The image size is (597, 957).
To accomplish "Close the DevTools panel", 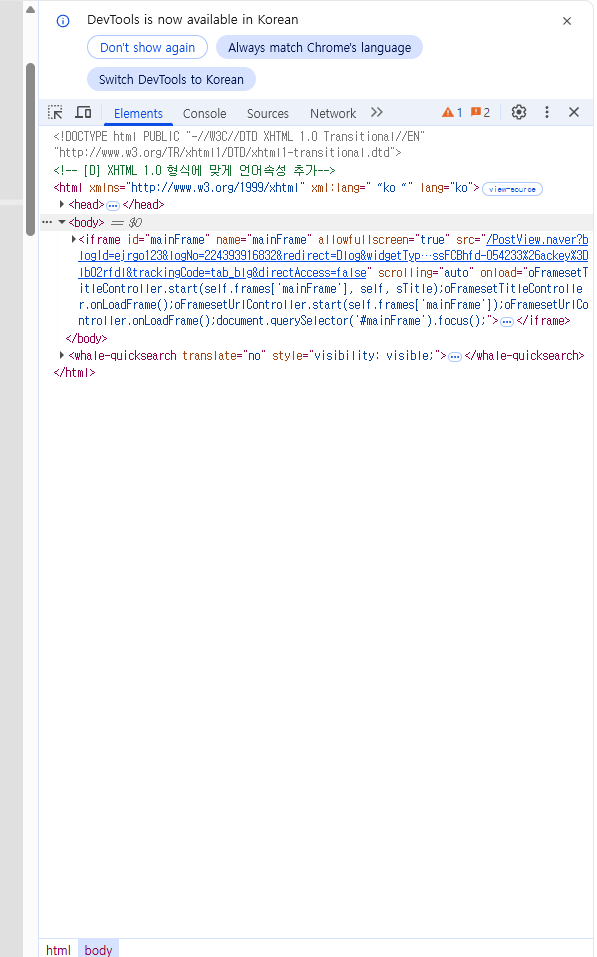I will pyautogui.click(x=574, y=112).
